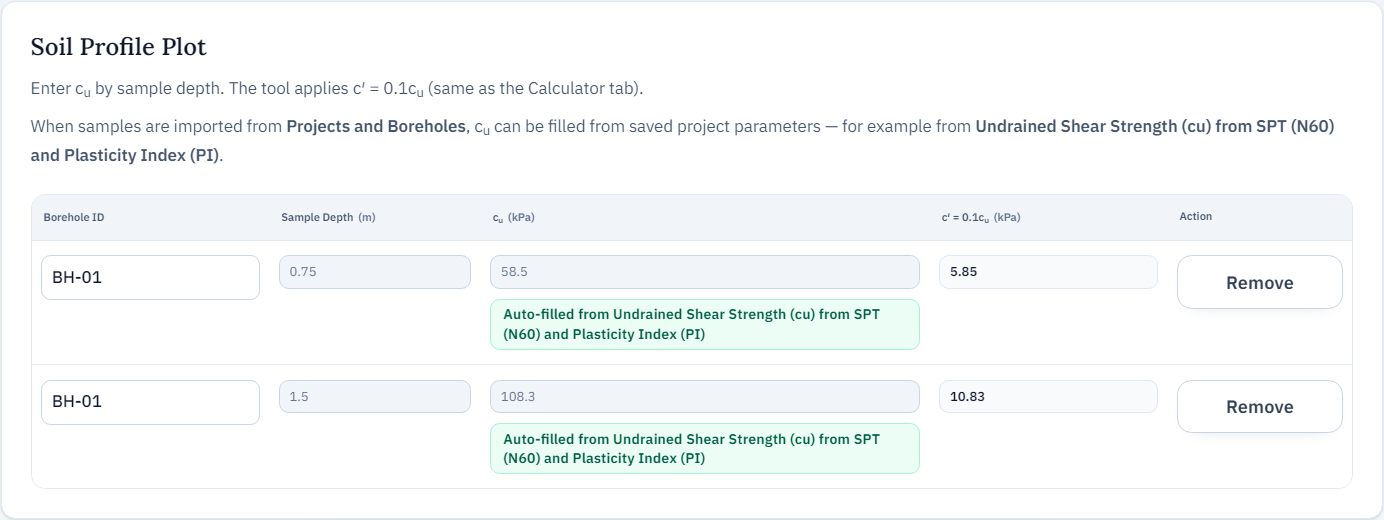Click the 108.3 kPa cu field
The image size is (1384, 520).
pos(704,396)
